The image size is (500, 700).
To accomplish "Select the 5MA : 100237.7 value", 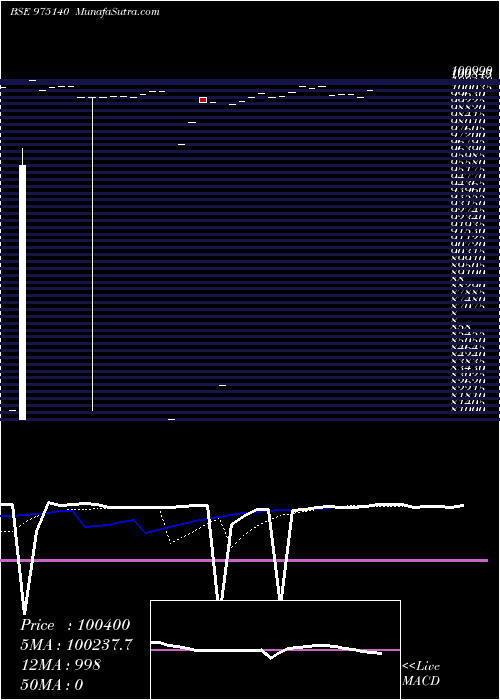I will coord(77,645).
